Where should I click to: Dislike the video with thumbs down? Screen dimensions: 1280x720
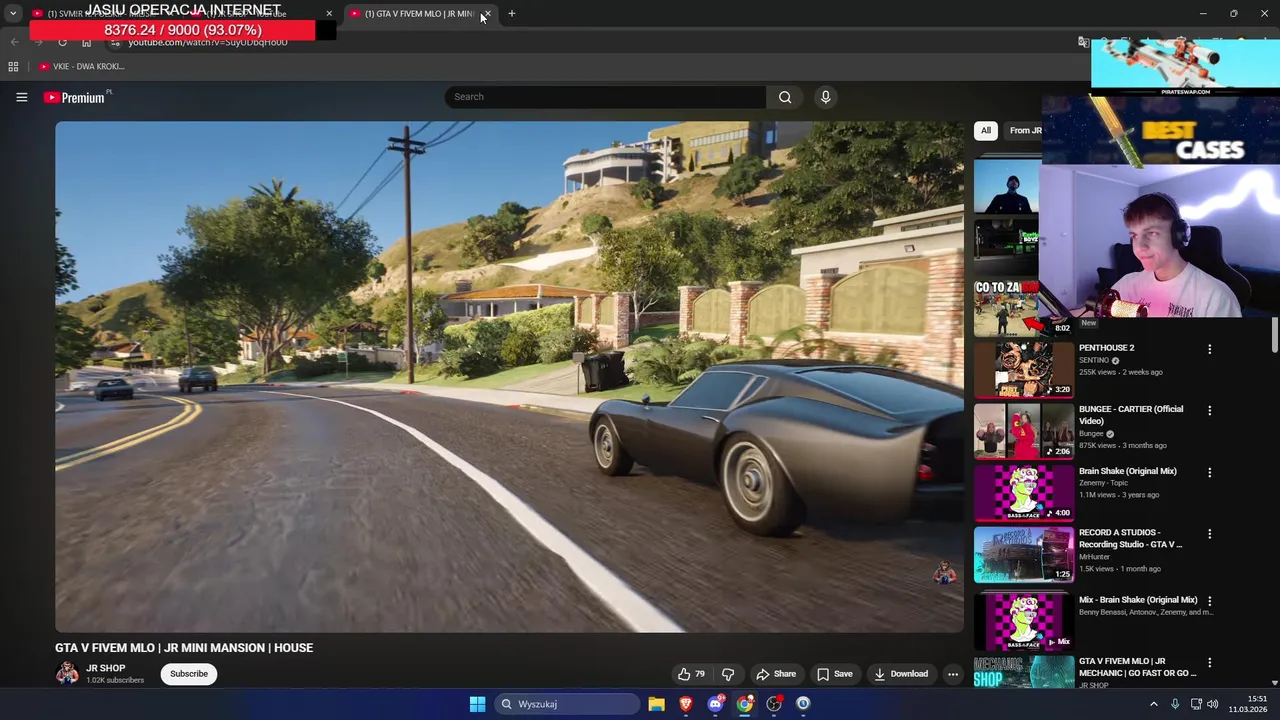click(x=728, y=674)
